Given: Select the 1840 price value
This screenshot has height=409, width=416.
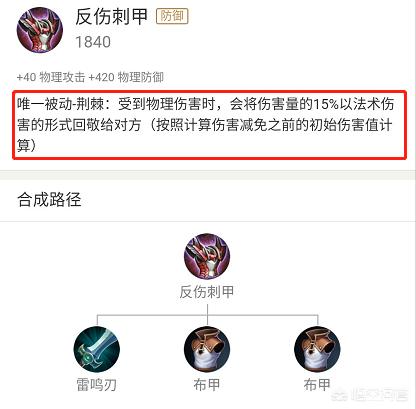Looking at the screenshot, I should click(x=93, y=42).
